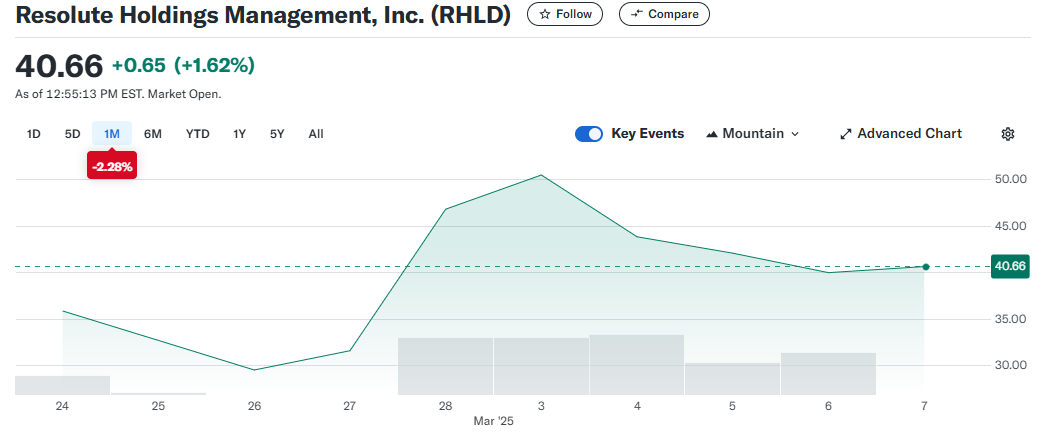Image resolution: width=1052 pixels, height=434 pixels.
Task: Select the 5Y time range
Action: [277, 134]
